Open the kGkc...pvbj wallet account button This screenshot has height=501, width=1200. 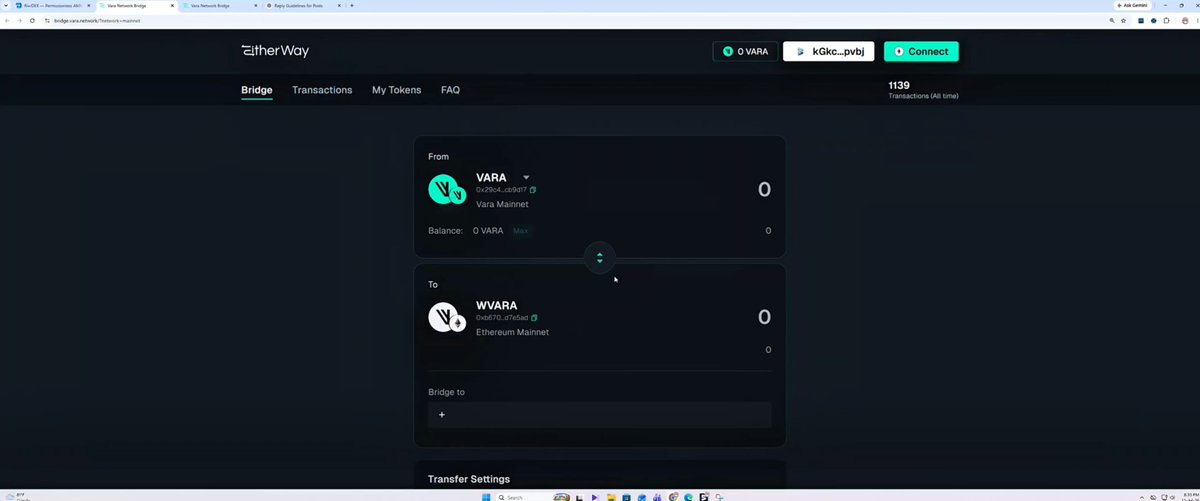[x=830, y=51]
